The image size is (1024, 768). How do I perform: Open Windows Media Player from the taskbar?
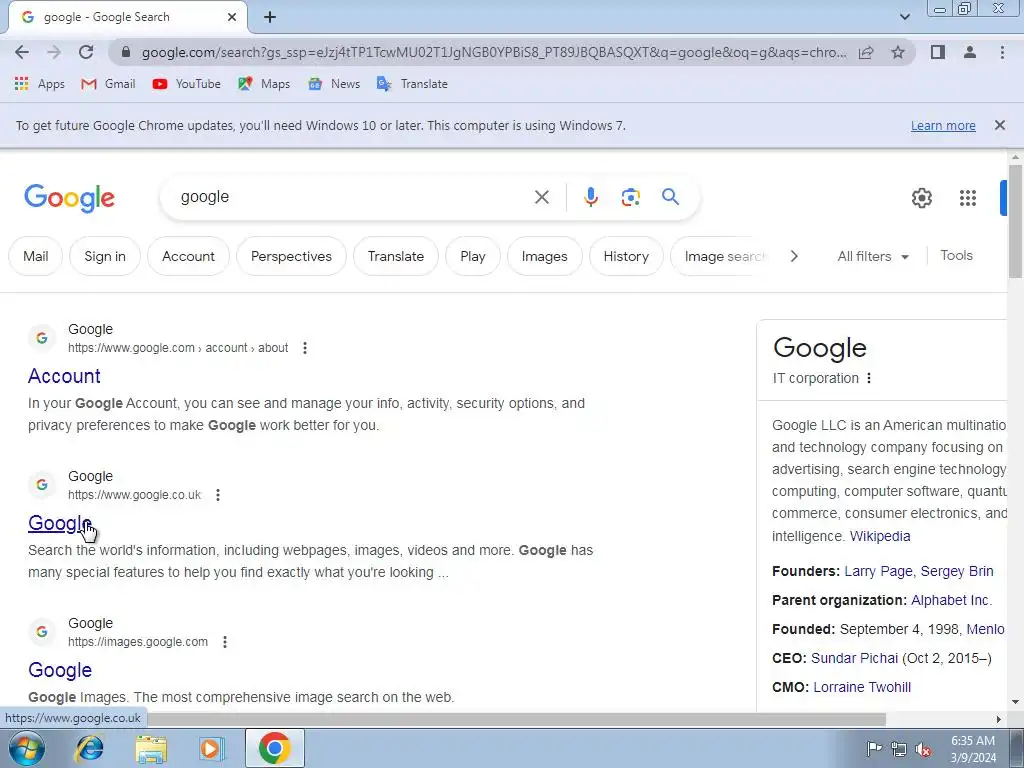(212, 748)
